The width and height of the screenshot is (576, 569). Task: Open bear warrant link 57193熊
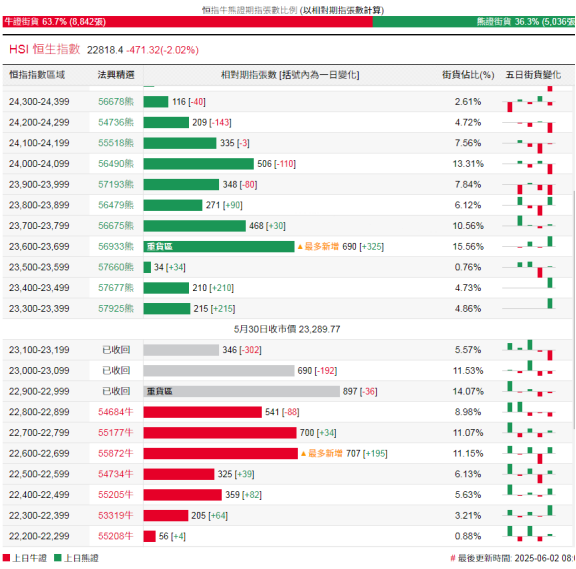pos(116,184)
